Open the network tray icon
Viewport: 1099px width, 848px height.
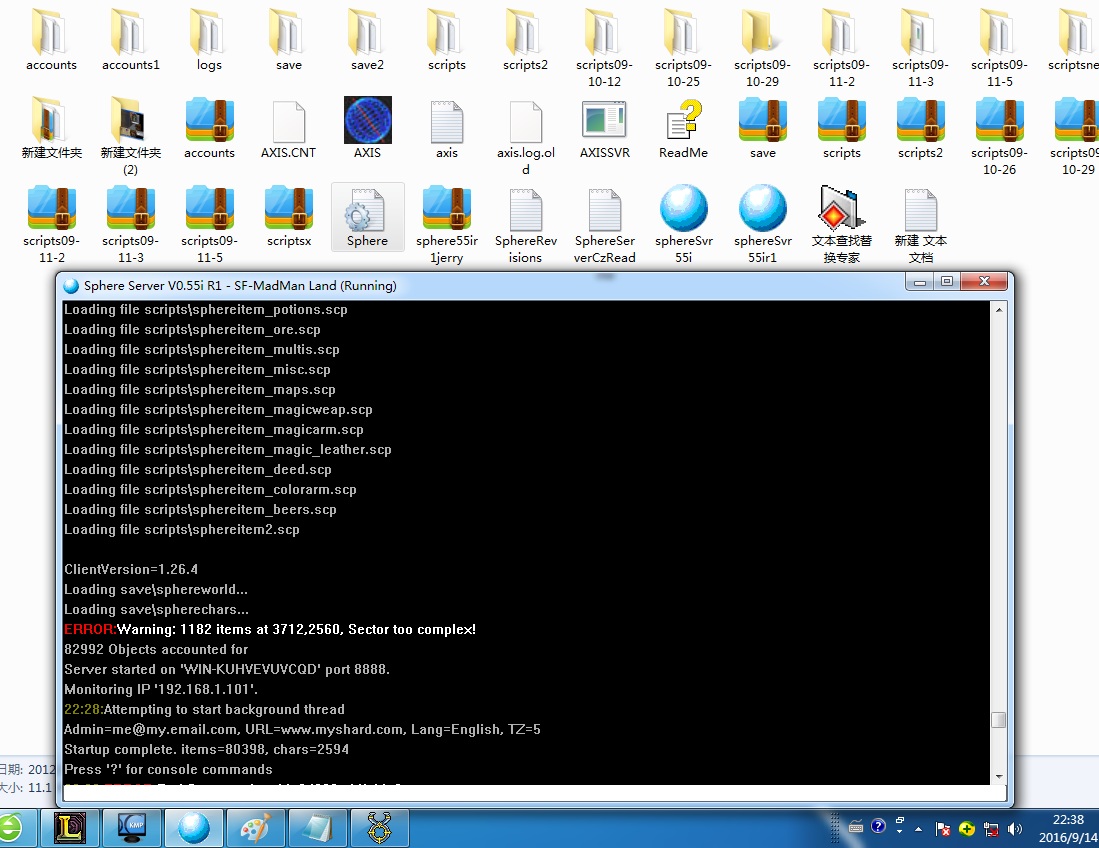pos(990,829)
